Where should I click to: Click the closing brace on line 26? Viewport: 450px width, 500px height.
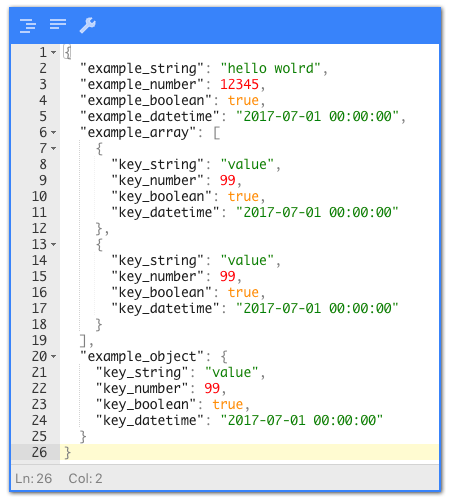(x=67, y=452)
